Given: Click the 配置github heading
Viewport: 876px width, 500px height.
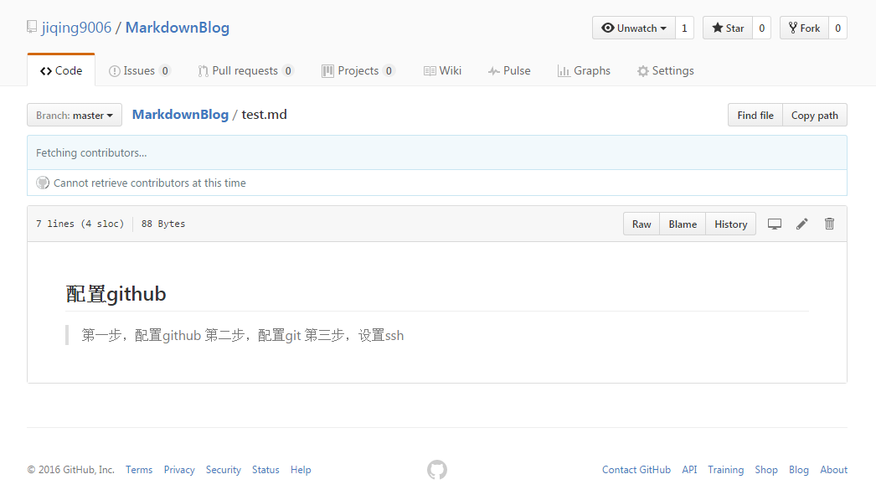Looking at the screenshot, I should (116, 294).
